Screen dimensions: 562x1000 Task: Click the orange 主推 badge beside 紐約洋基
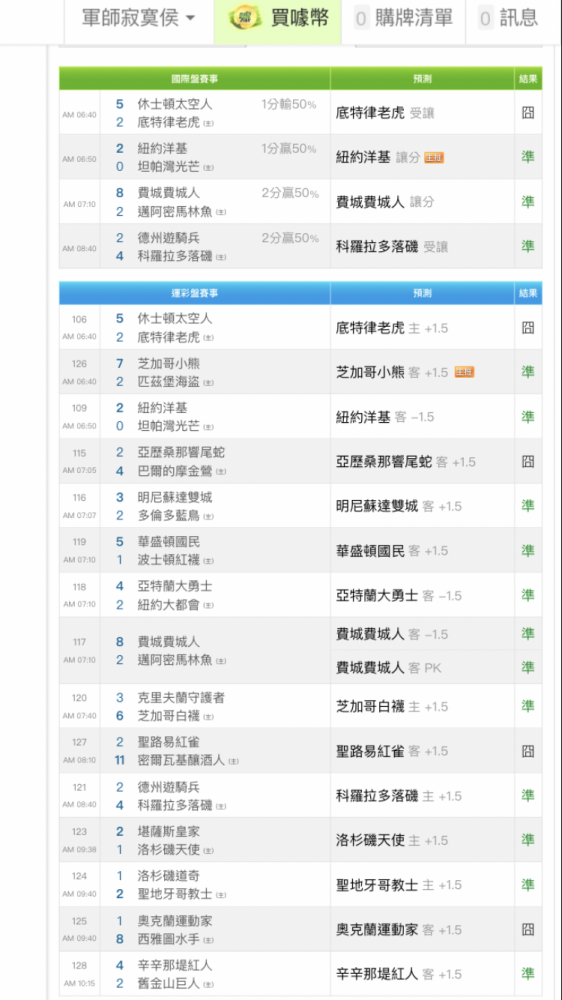[434, 158]
